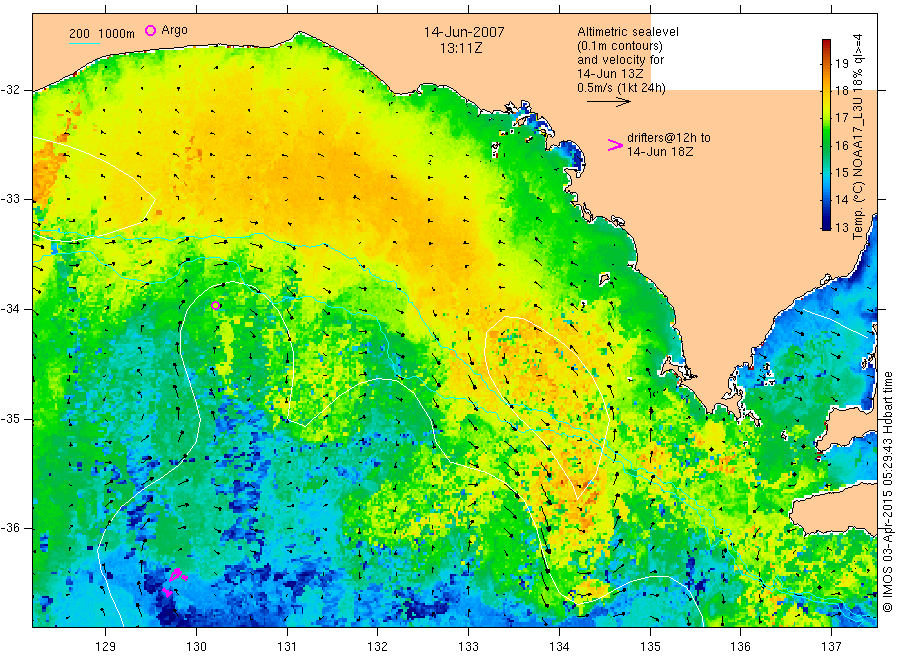
Task: Click the colorbar value label 18
Action: [x=841, y=91]
